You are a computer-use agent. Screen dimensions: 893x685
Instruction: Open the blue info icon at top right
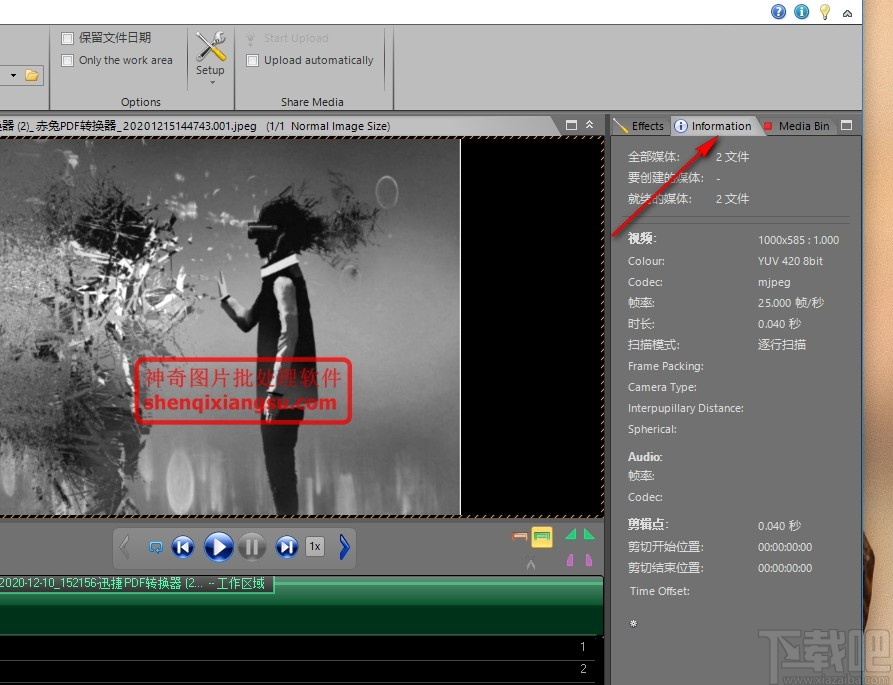point(801,11)
